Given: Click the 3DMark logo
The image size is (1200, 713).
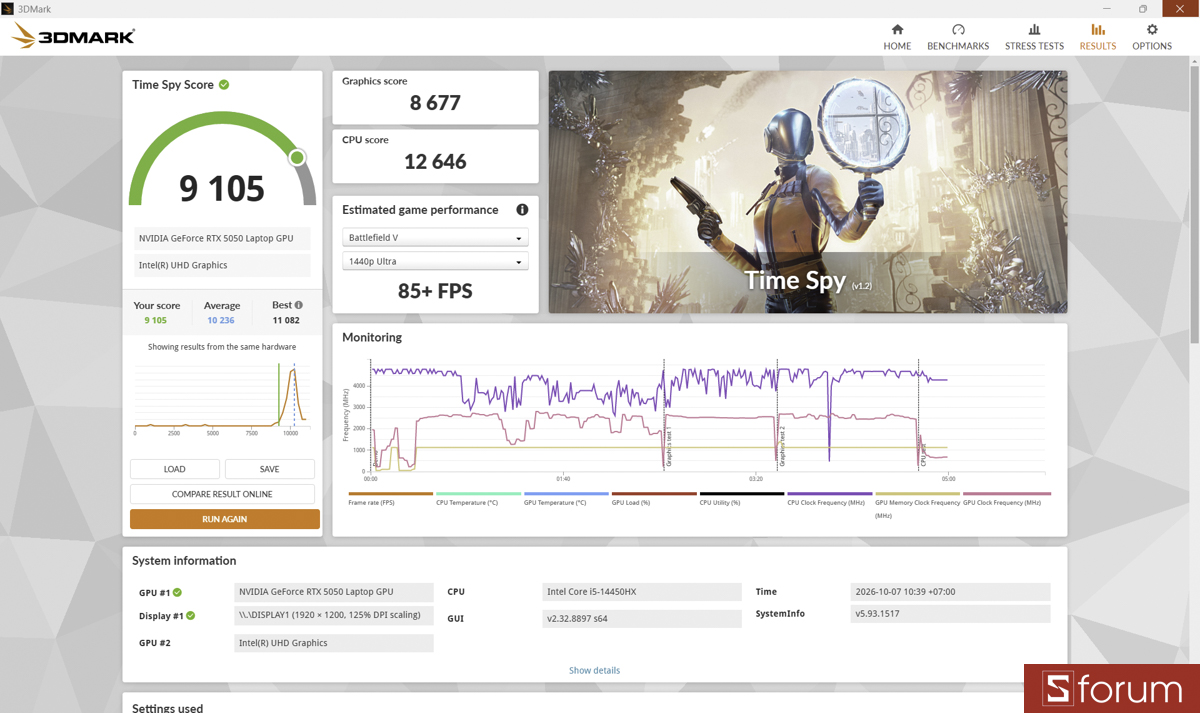Looking at the screenshot, I should (x=73, y=37).
